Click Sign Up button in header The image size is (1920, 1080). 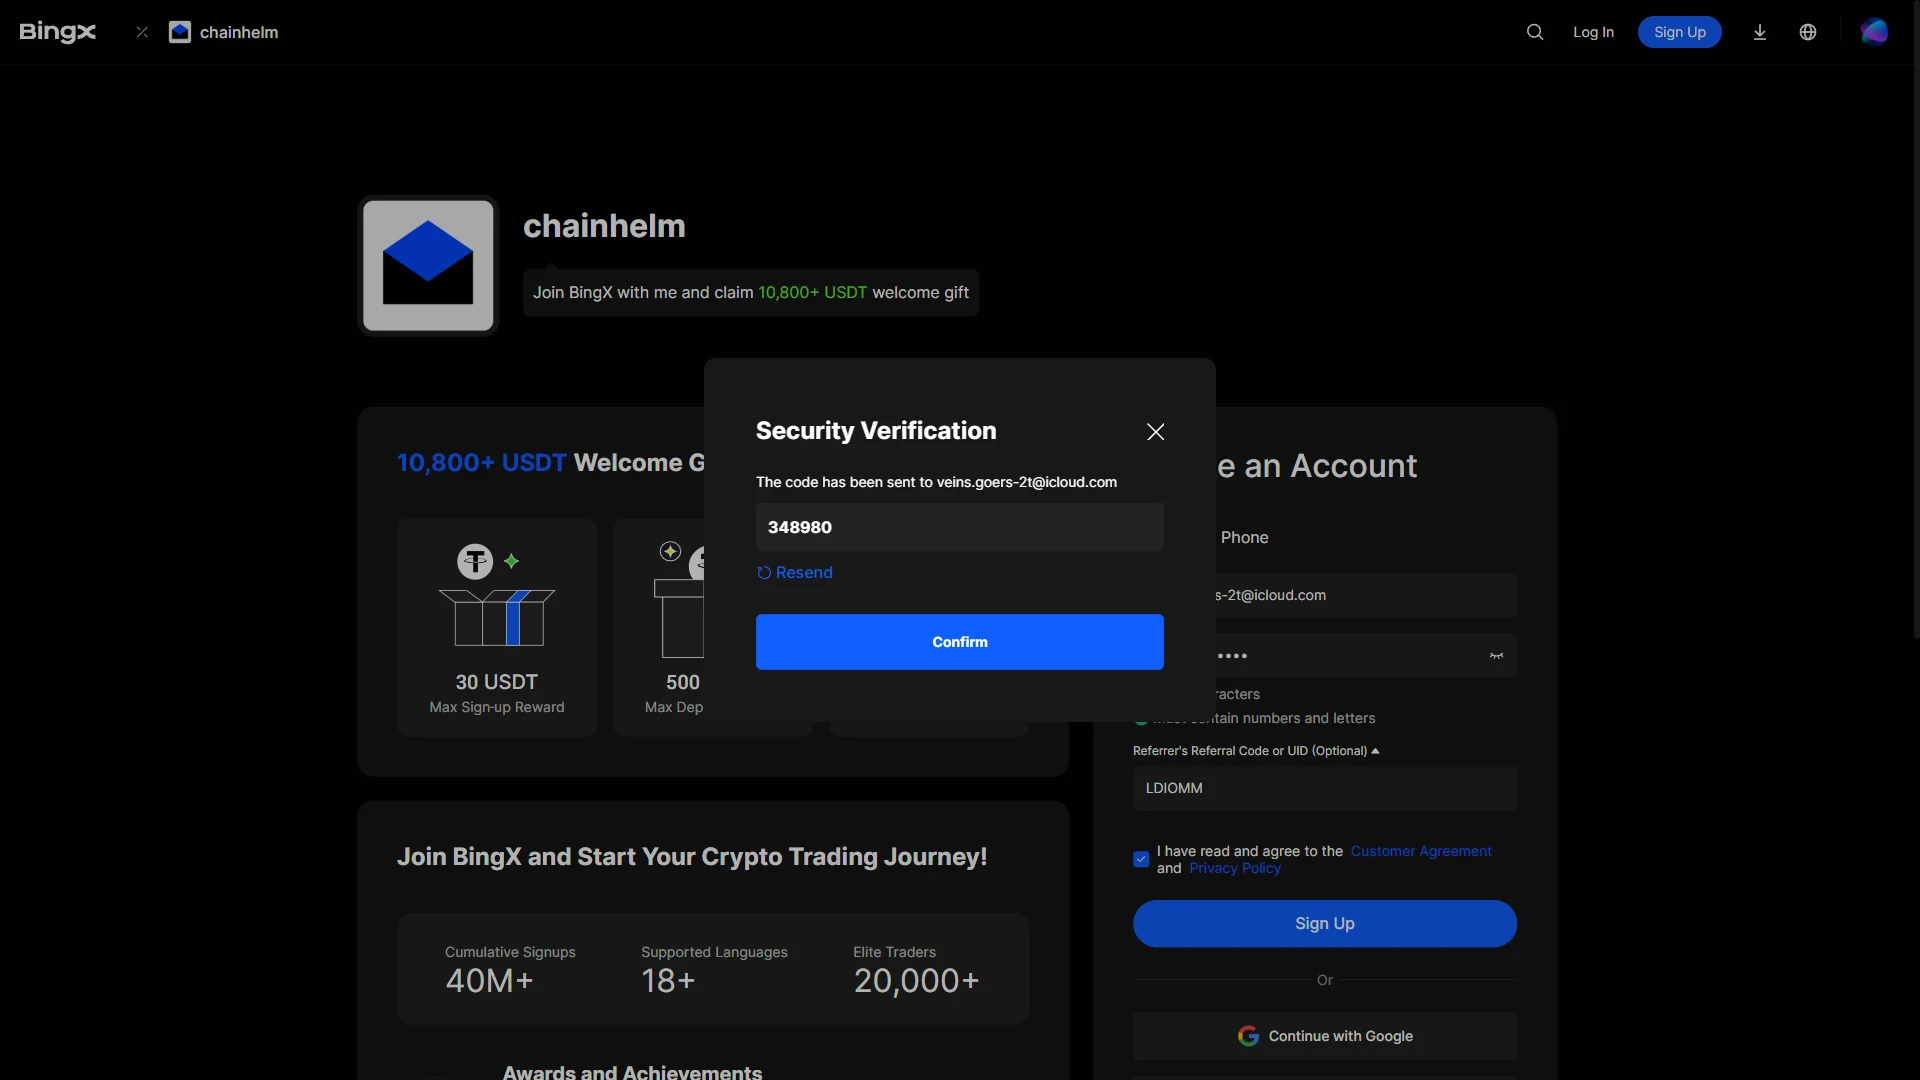(1680, 32)
